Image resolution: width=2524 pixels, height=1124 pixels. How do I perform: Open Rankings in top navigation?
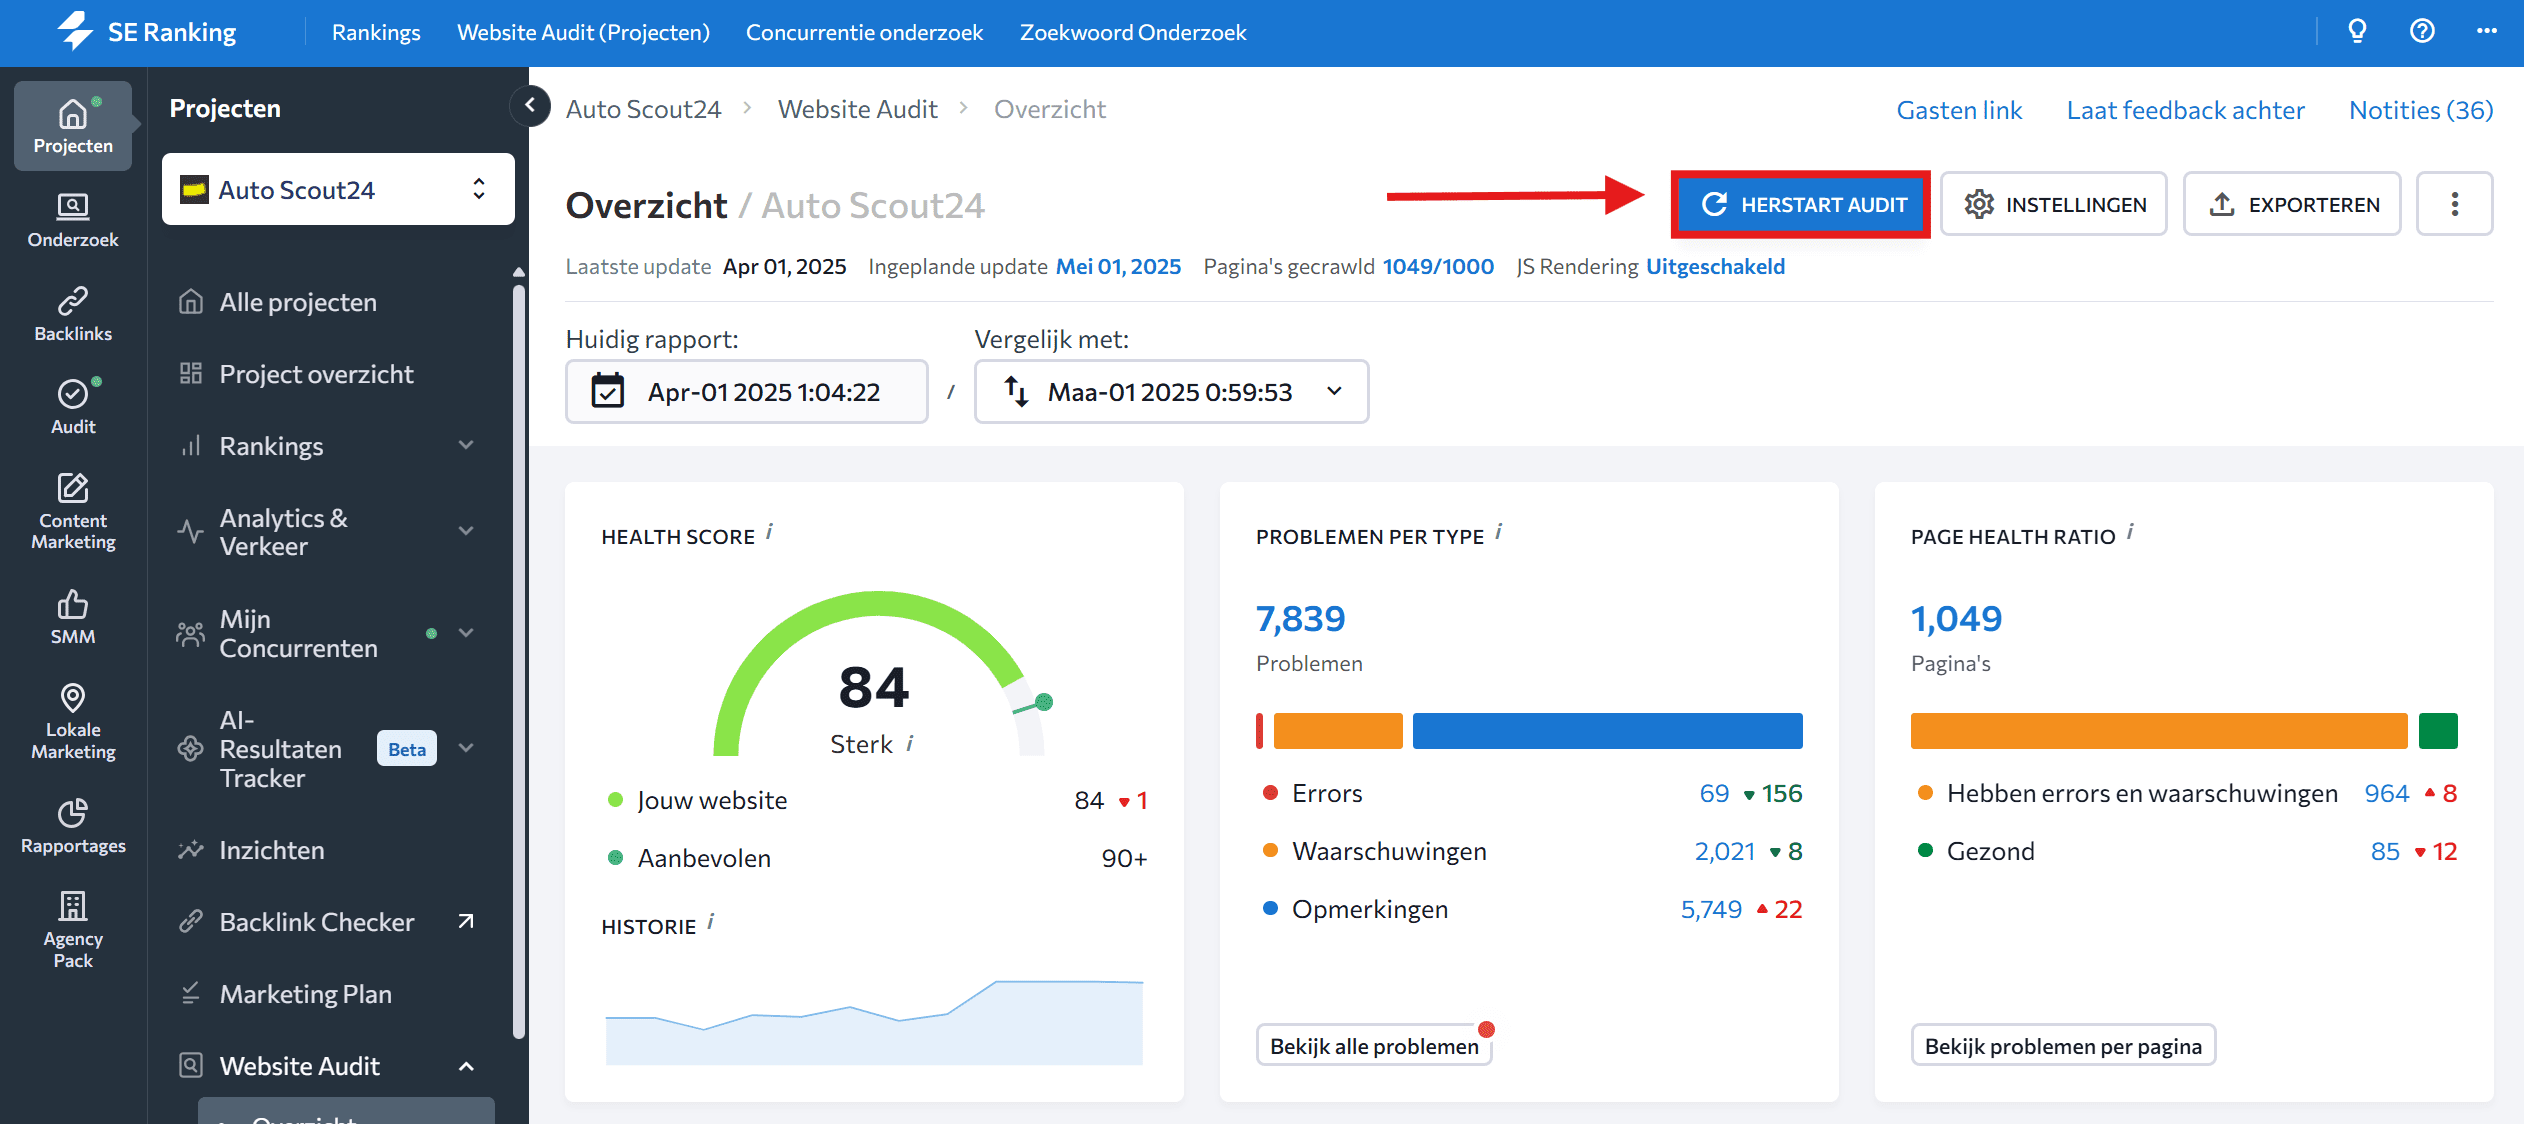pyautogui.click(x=376, y=32)
